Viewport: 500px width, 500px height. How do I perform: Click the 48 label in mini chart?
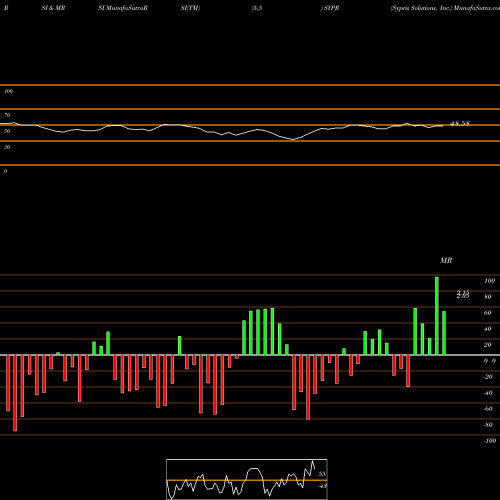pos(322,486)
